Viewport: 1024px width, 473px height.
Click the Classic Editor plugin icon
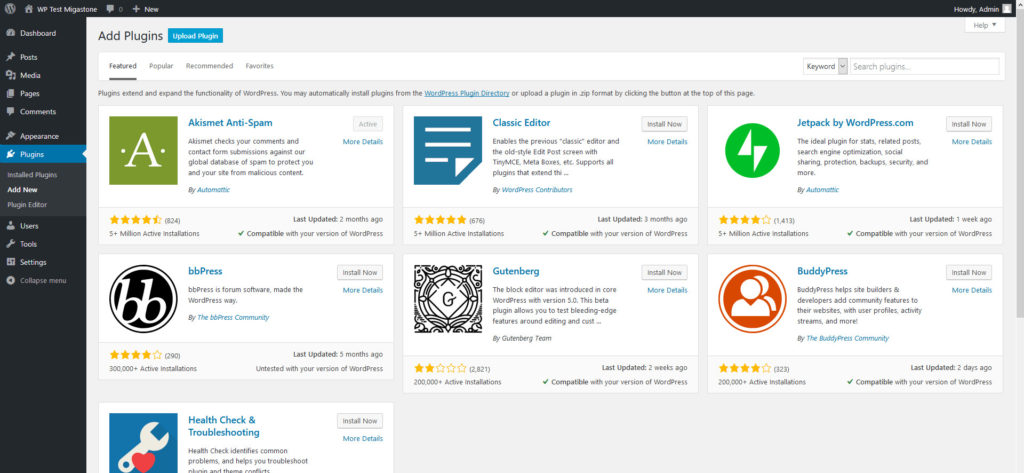pyautogui.click(x=448, y=150)
